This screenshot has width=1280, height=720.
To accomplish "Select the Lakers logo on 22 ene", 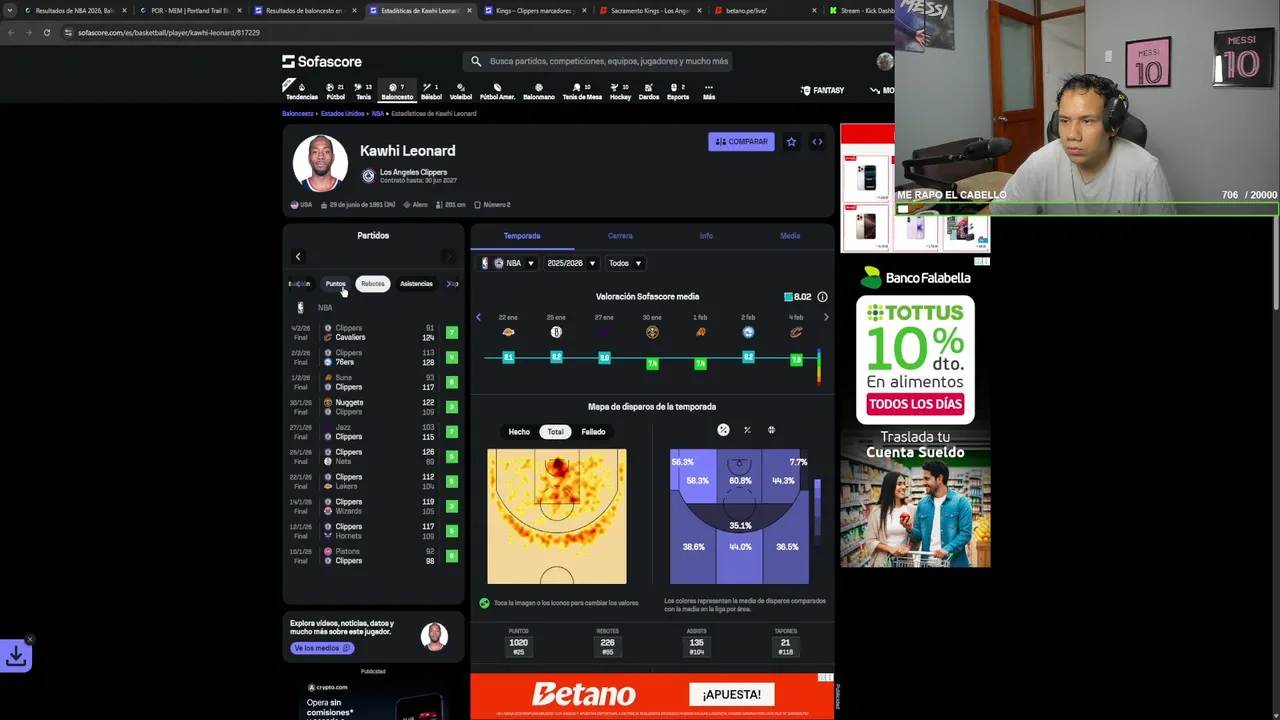I will (508, 332).
